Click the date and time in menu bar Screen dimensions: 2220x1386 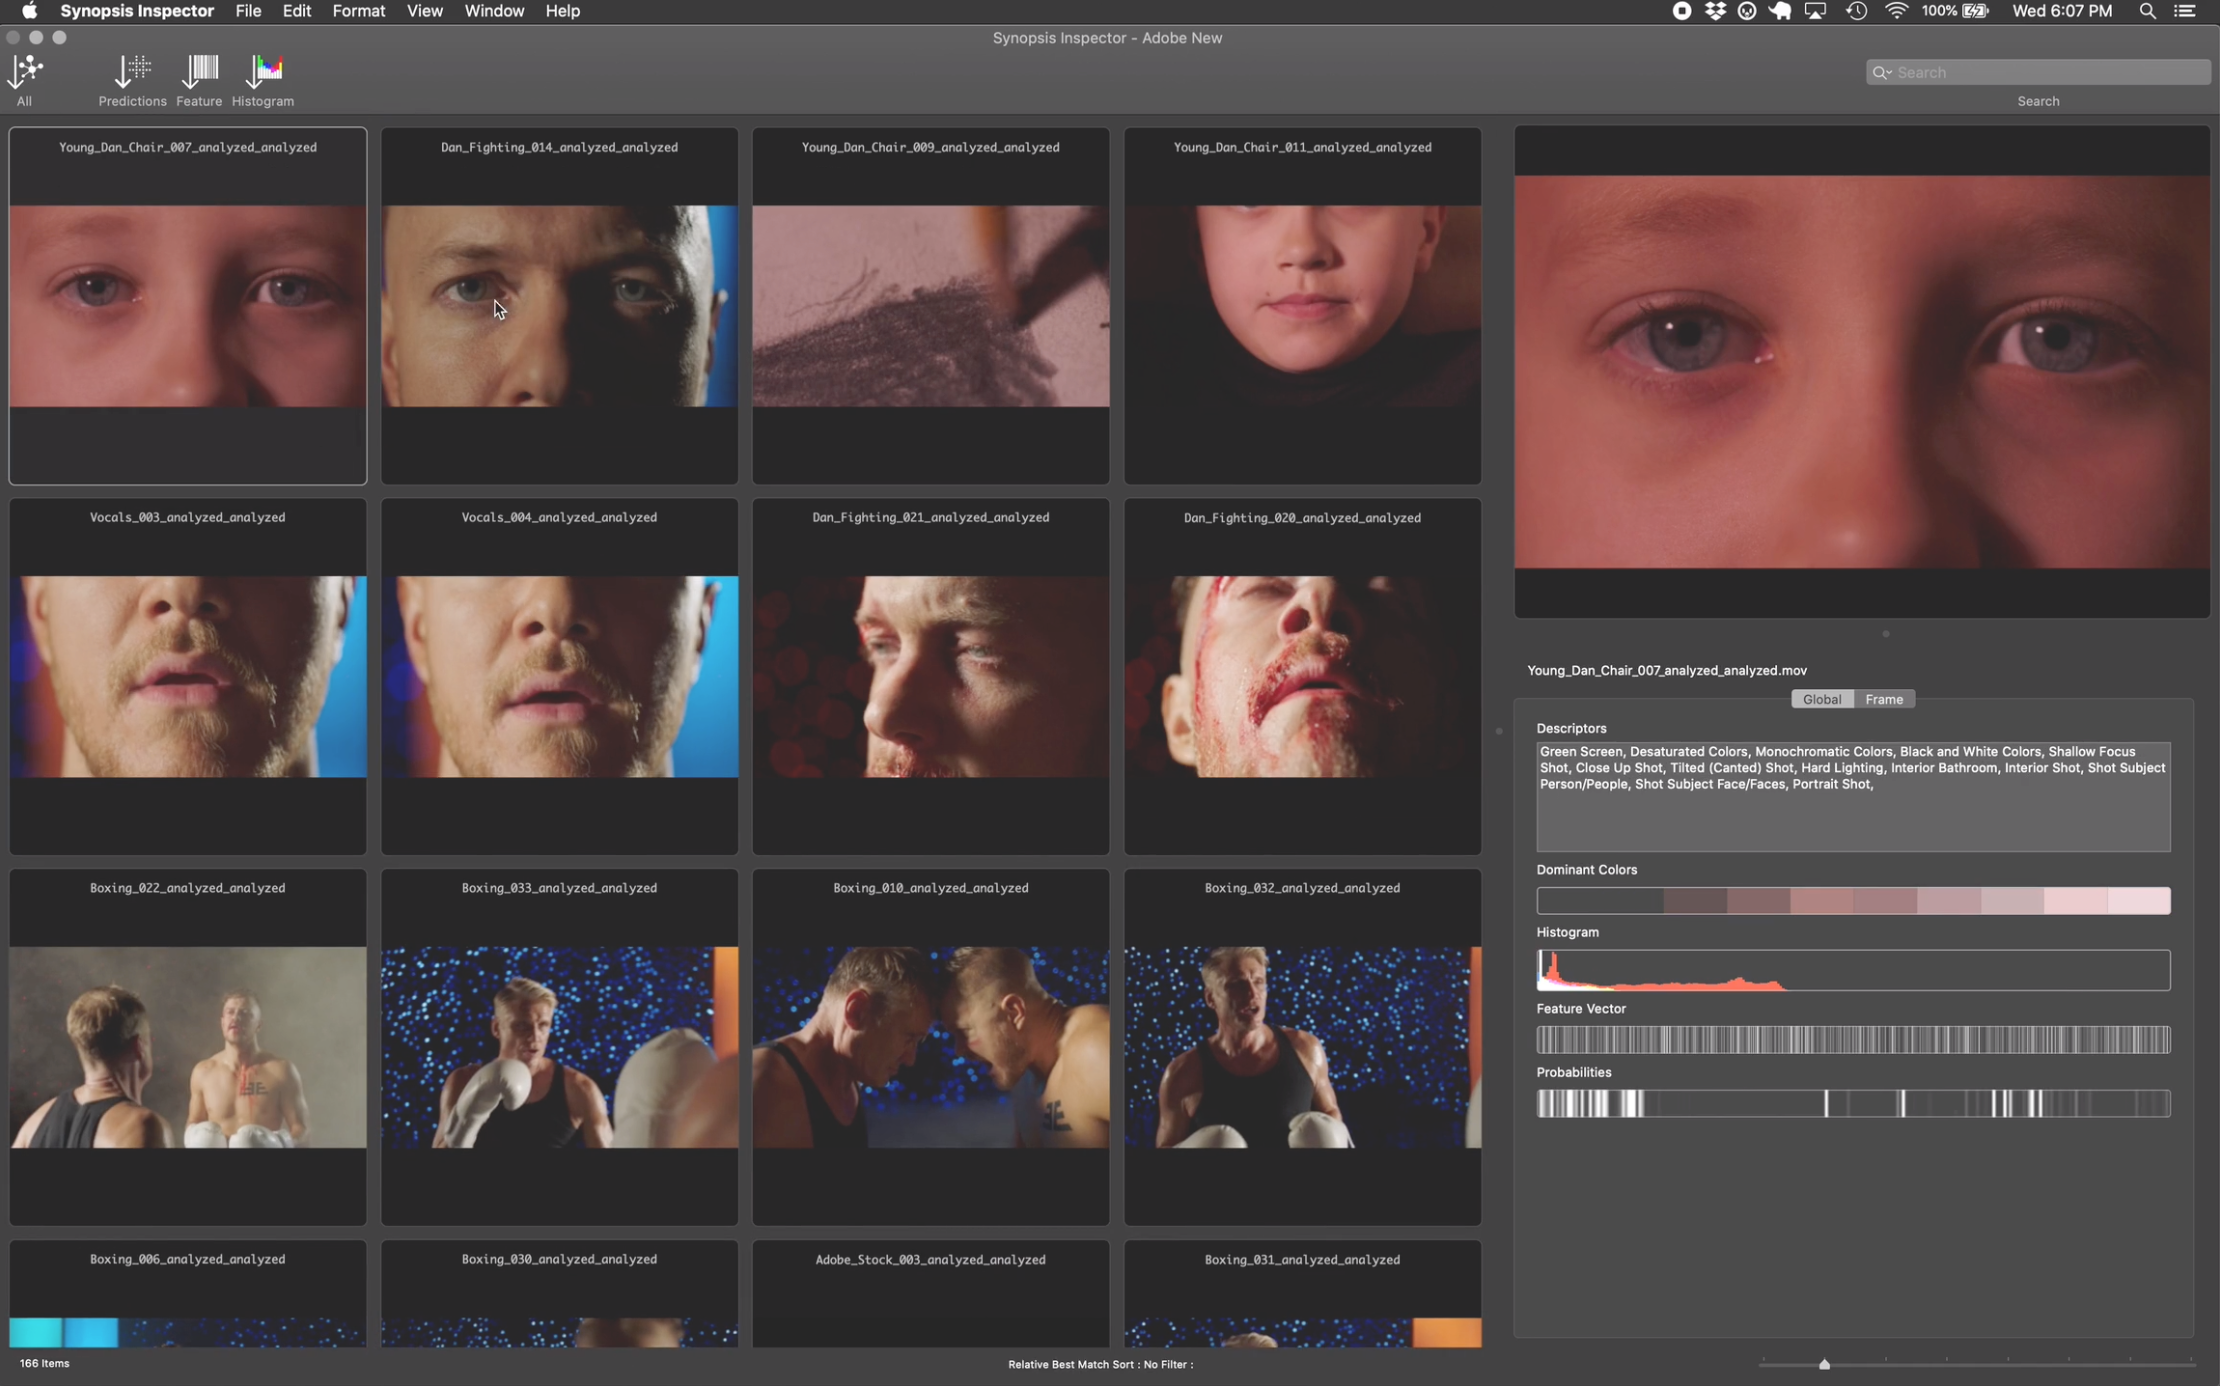[2062, 11]
